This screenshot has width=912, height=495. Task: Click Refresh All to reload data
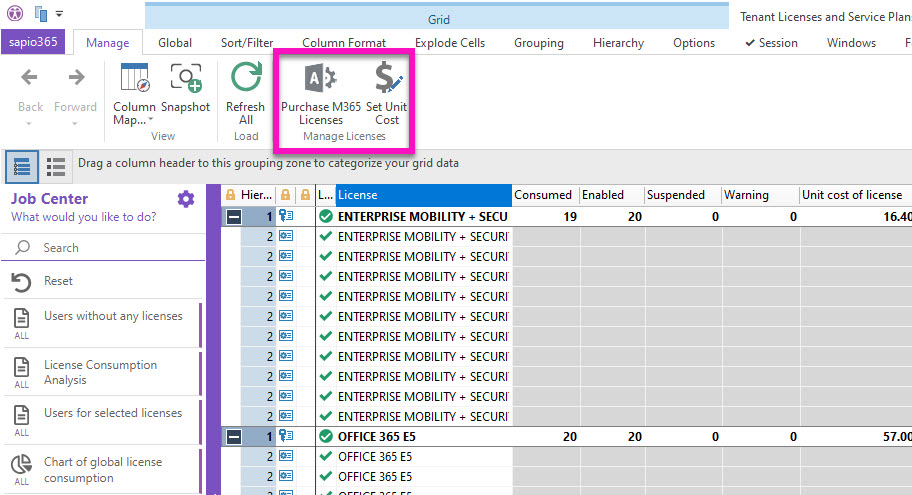tap(245, 93)
